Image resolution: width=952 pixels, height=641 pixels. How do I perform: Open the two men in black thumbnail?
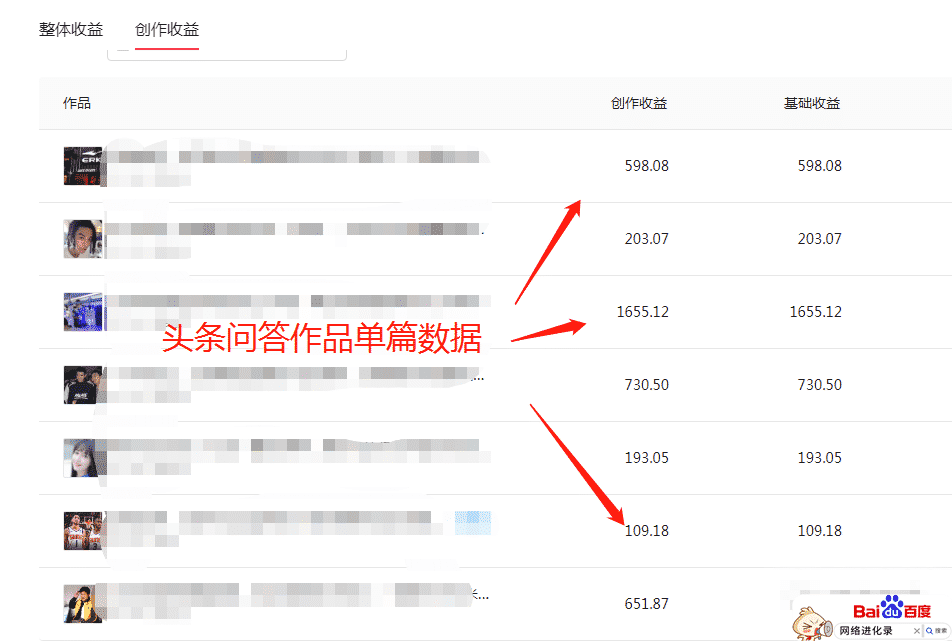[83, 384]
